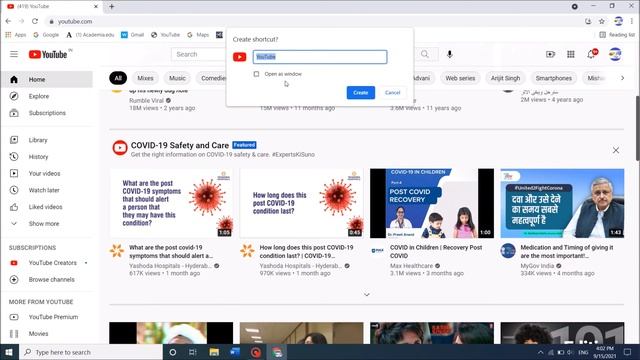
Task: Open the Windows notification center icon
Action: coord(627,352)
